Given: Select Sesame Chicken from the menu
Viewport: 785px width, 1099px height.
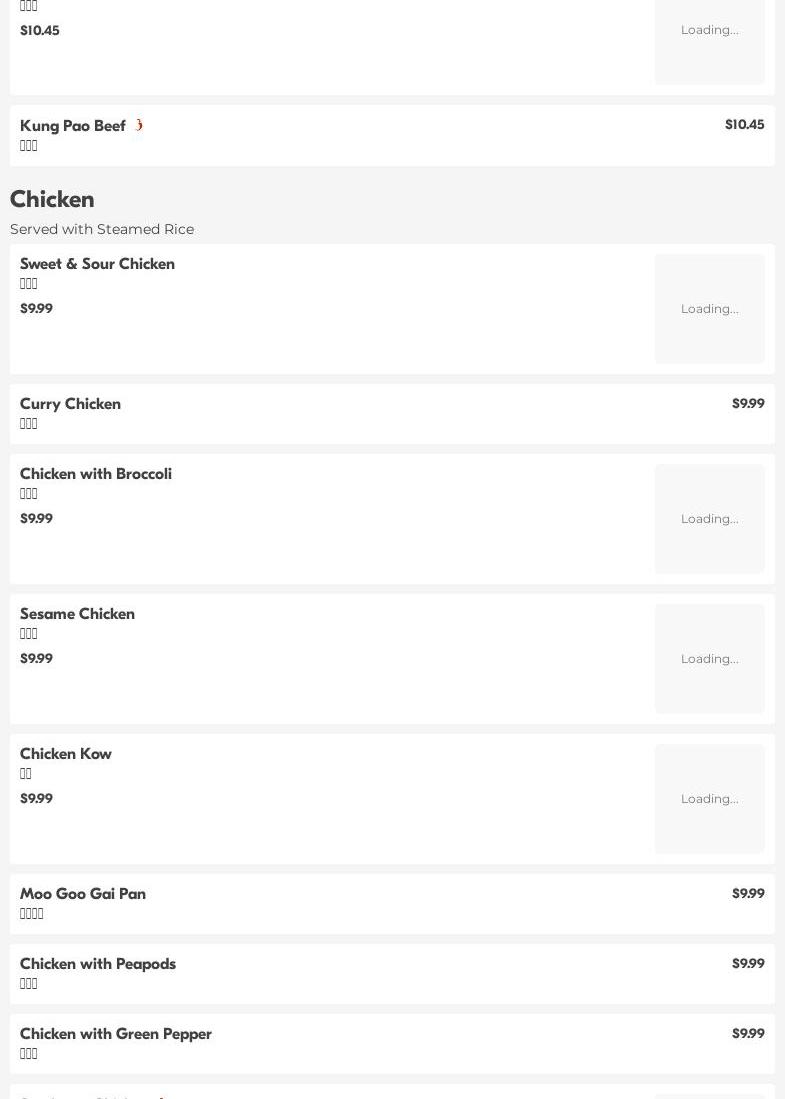Looking at the screenshot, I should (392, 659).
